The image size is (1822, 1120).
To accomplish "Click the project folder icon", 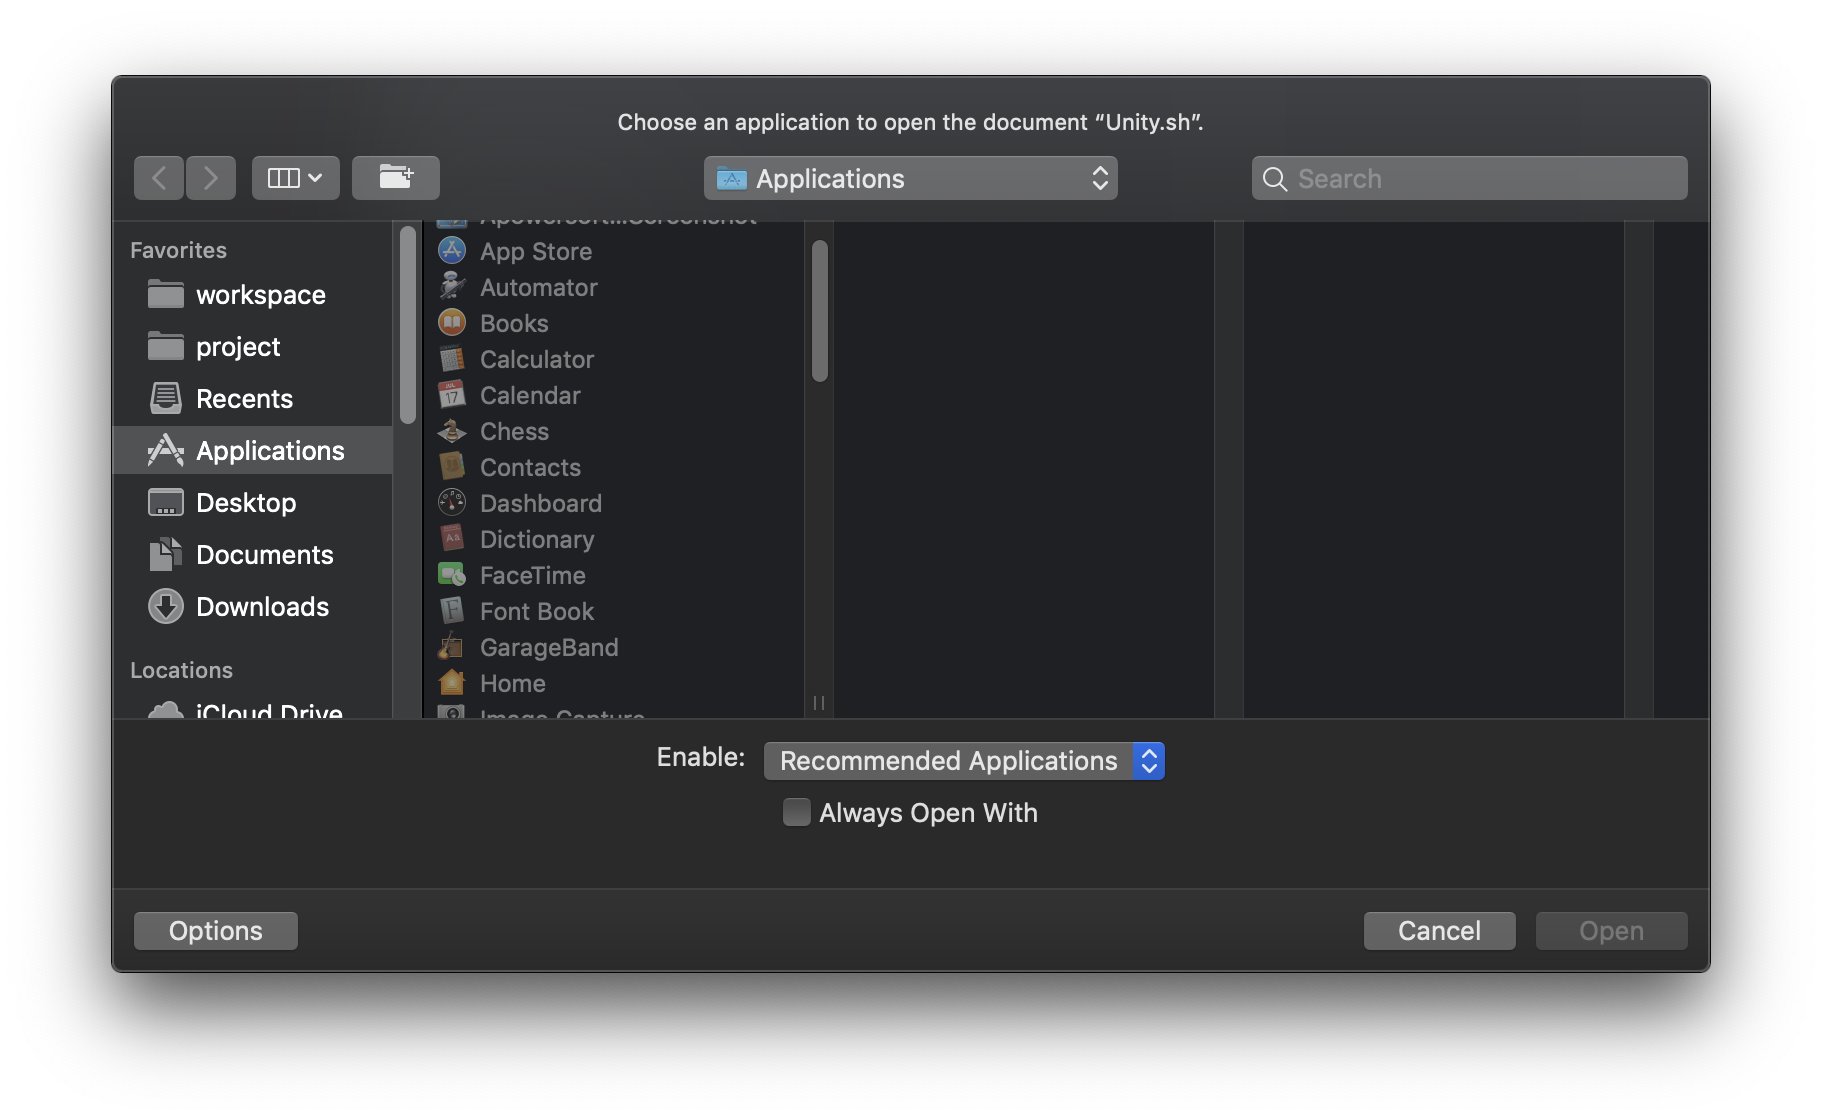I will 166,346.
